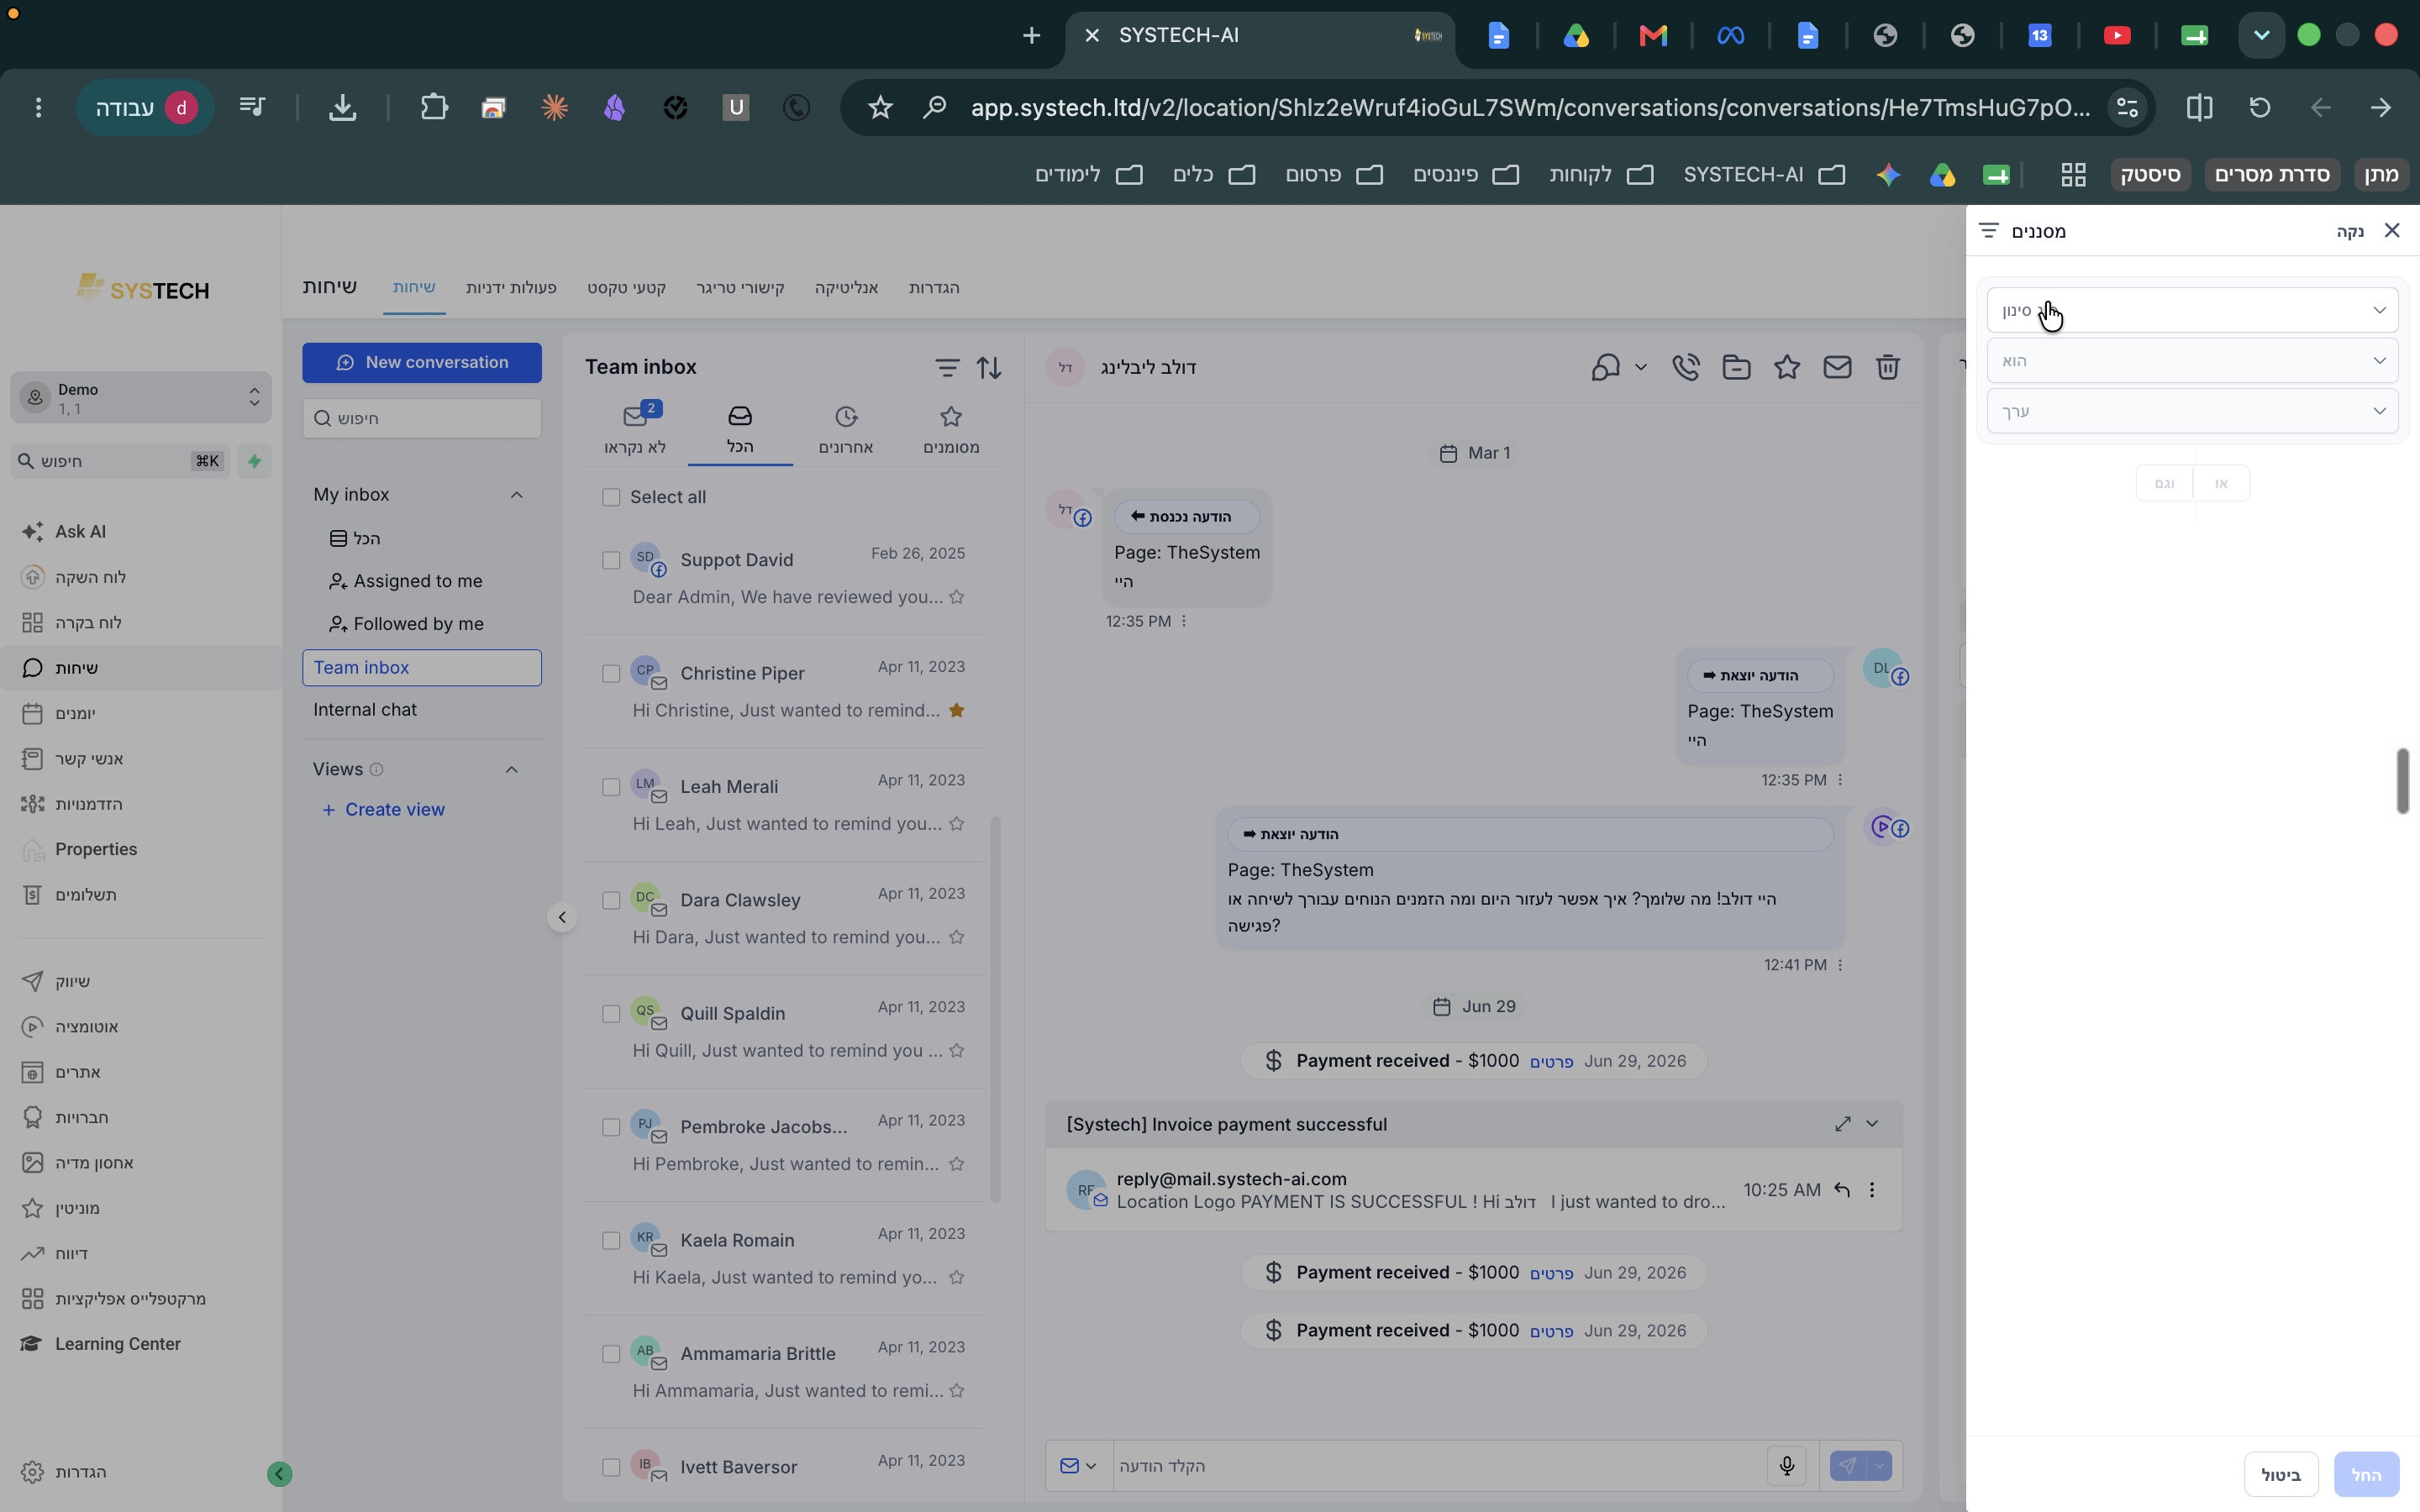The image size is (2420, 1512).
Task: Open אנליטיקה analytics tab
Action: click(846, 288)
